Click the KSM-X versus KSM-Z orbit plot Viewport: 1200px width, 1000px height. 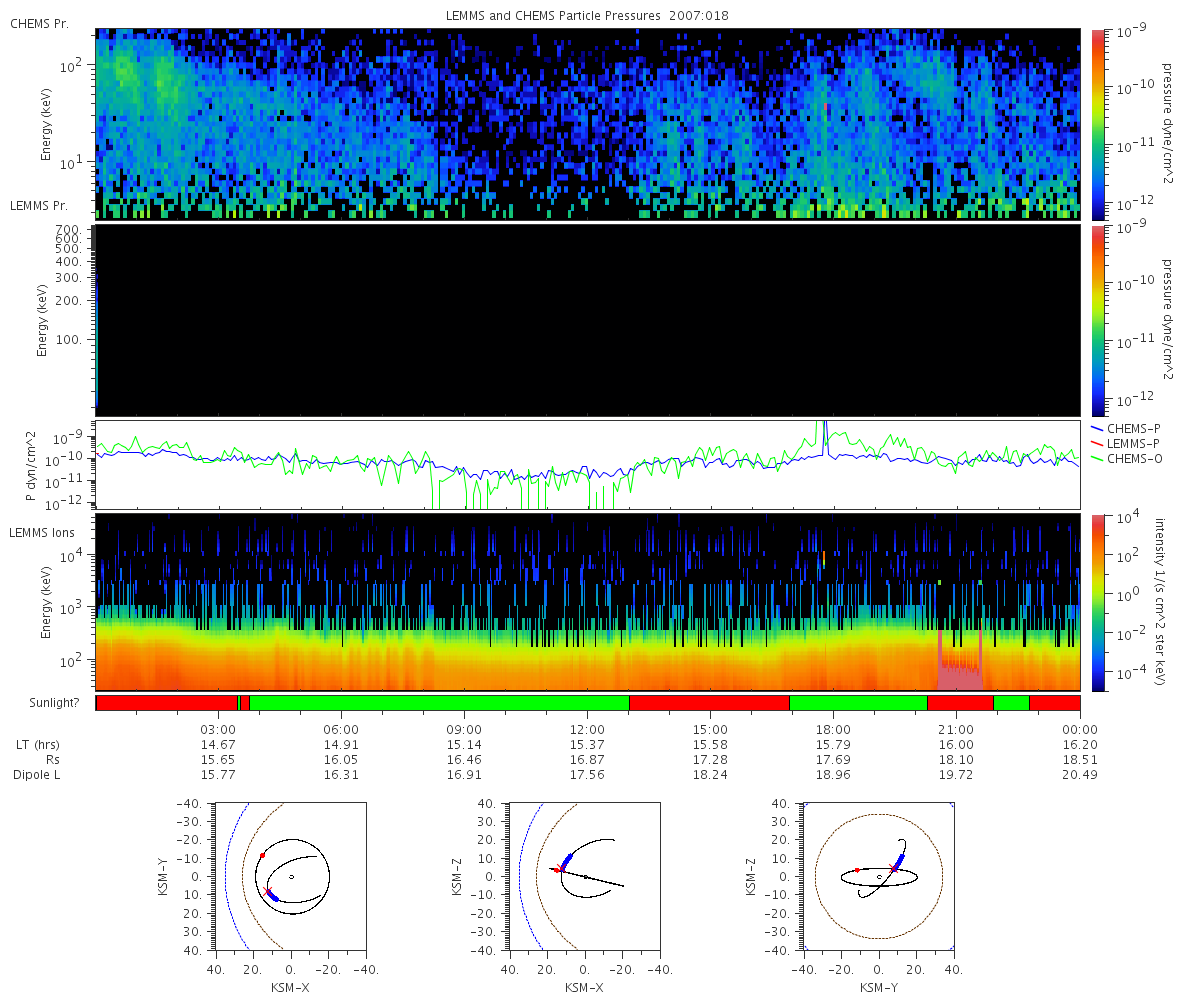pos(585,877)
